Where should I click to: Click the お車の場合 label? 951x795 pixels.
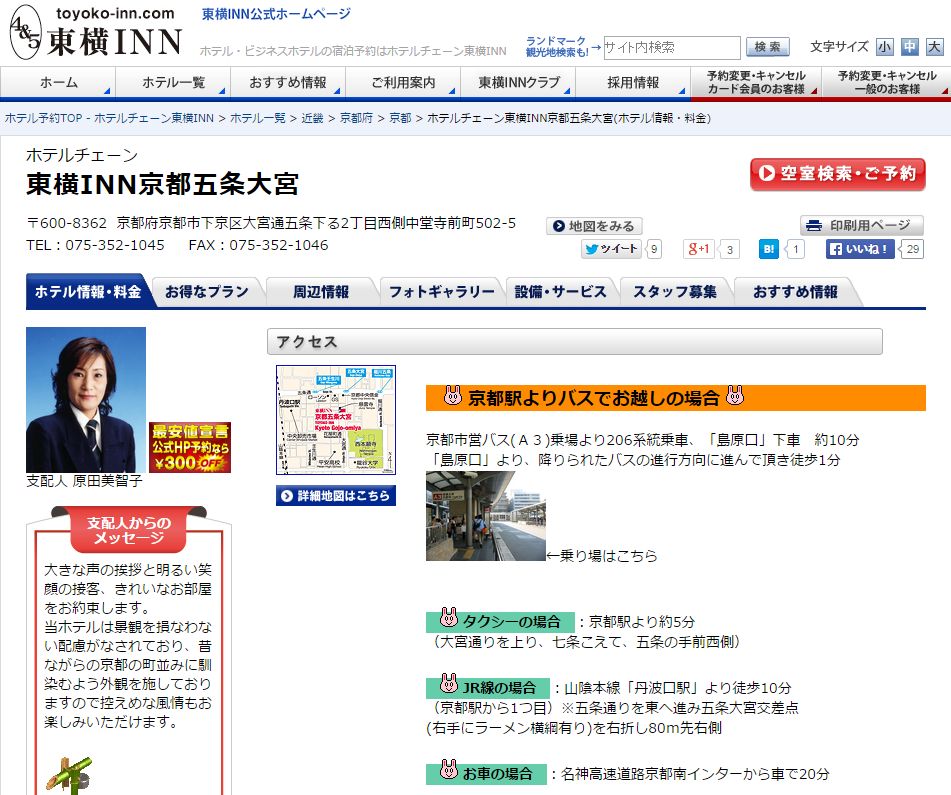[x=486, y=773]
